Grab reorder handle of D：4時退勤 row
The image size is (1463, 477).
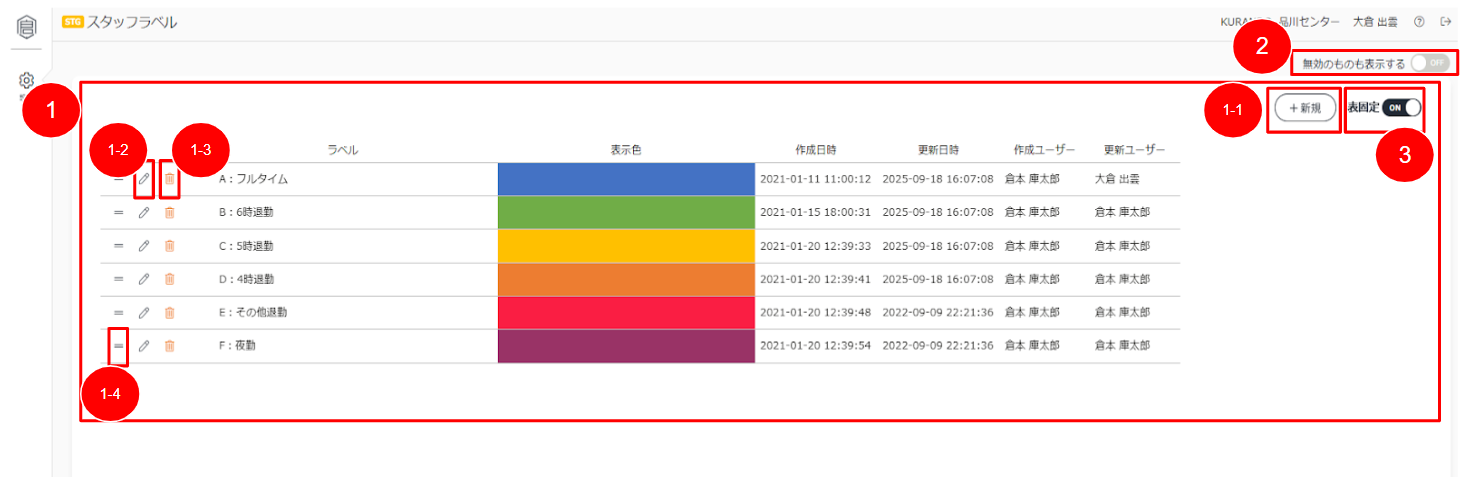118,279
